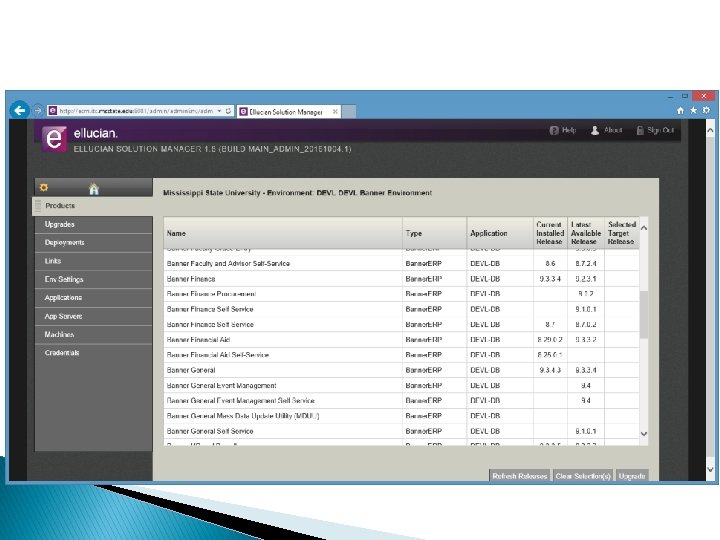Viewport: 720px width, 540px height.
Task: Select Deployments in the sidebar
Action: tap(94, 242)
